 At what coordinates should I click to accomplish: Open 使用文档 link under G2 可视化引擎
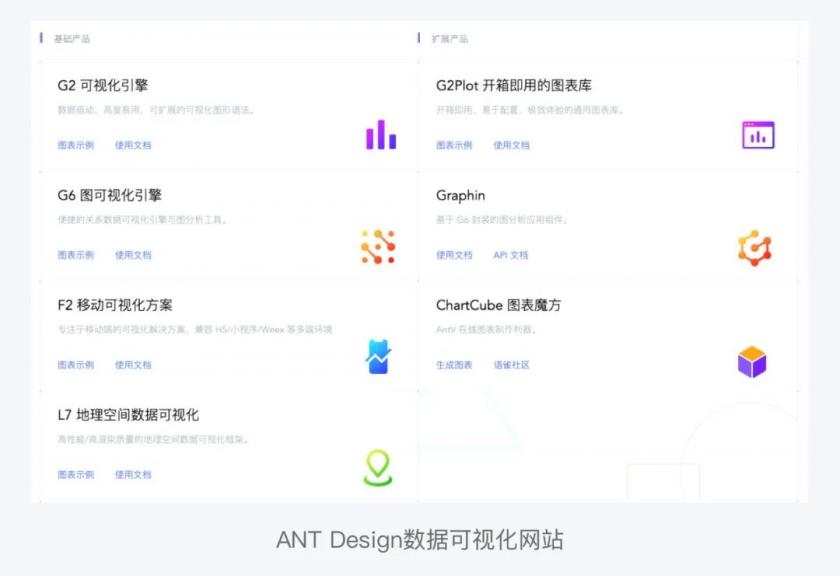133,145
